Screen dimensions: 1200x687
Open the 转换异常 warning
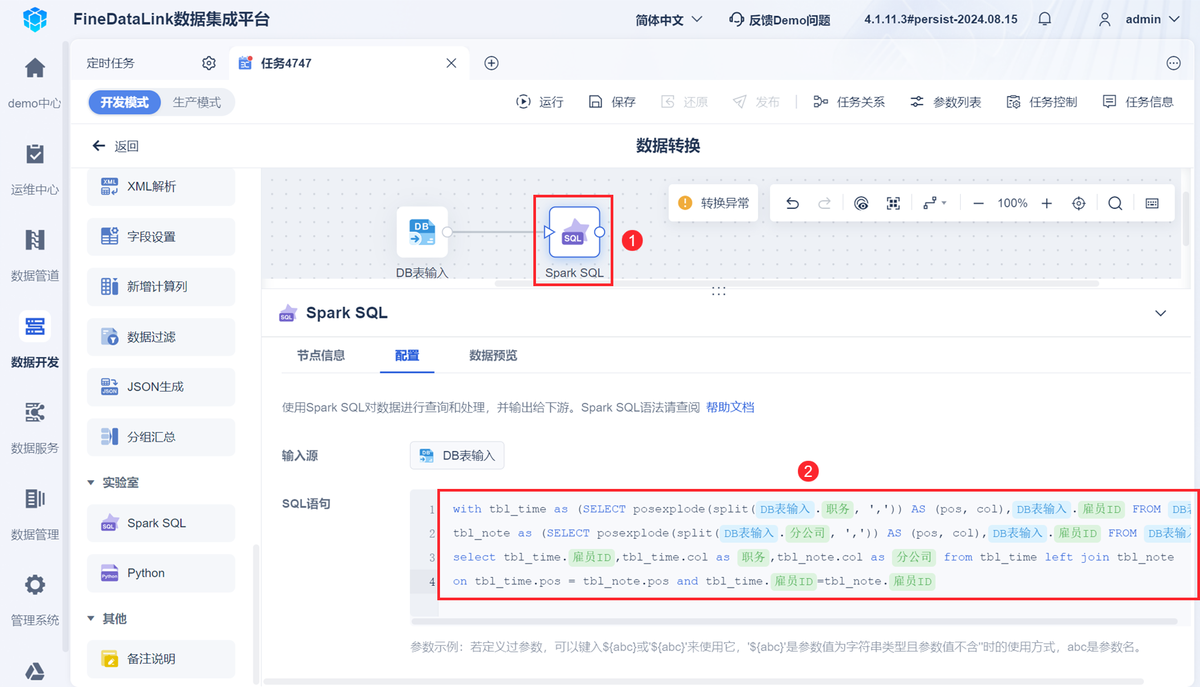tap(714, 203)
